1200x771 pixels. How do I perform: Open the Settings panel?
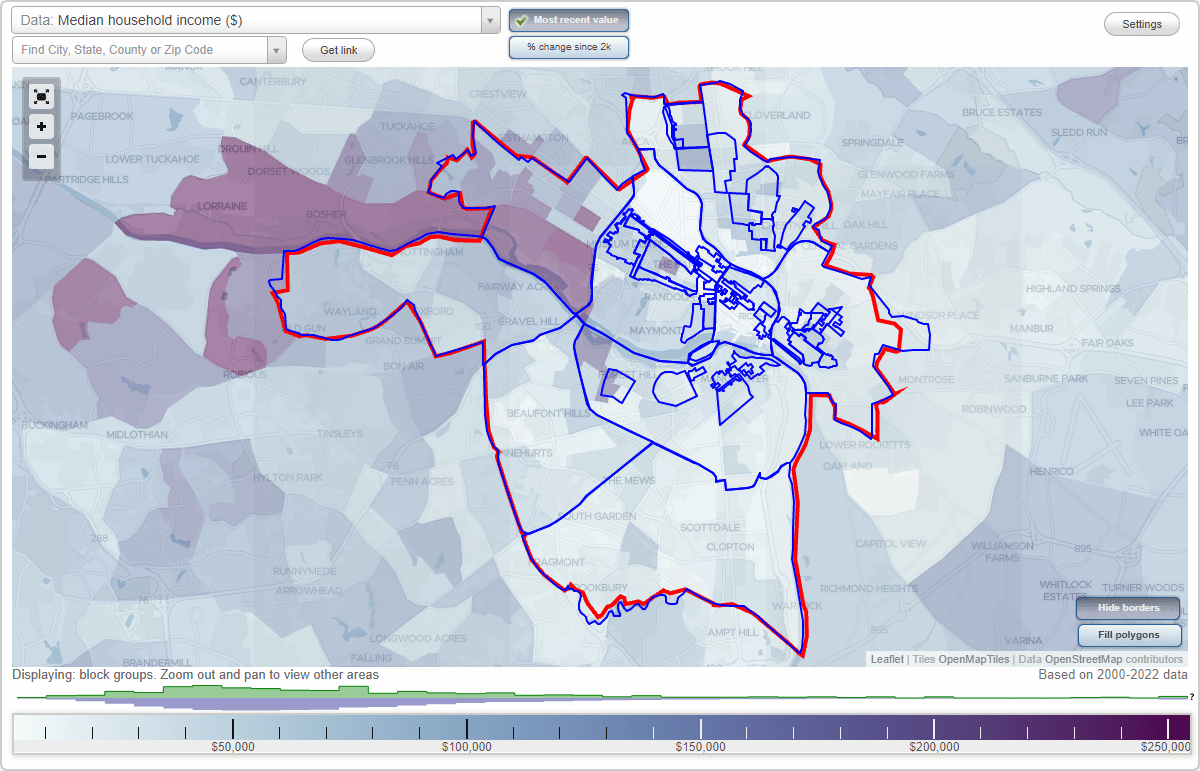(x=1141, y=23)
